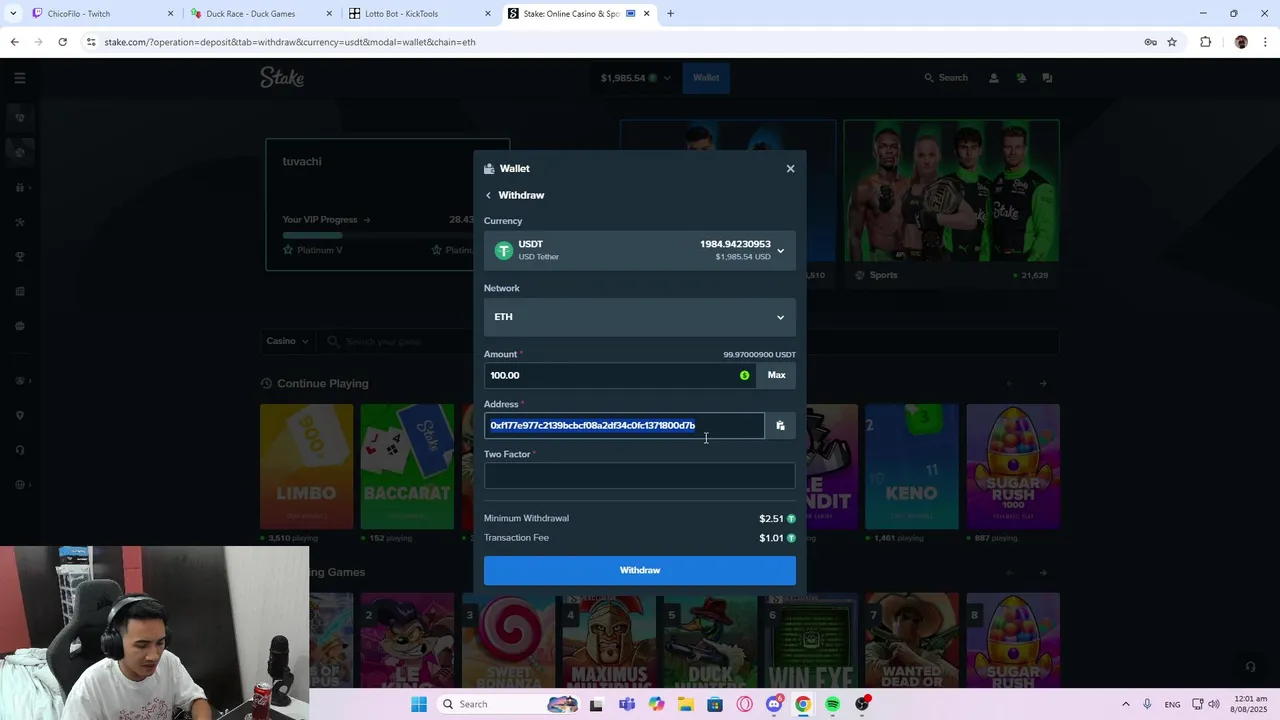1280x720 pixels.
Task: Click the USDT Tether coin icon
Action: click(x=503, y=250)
